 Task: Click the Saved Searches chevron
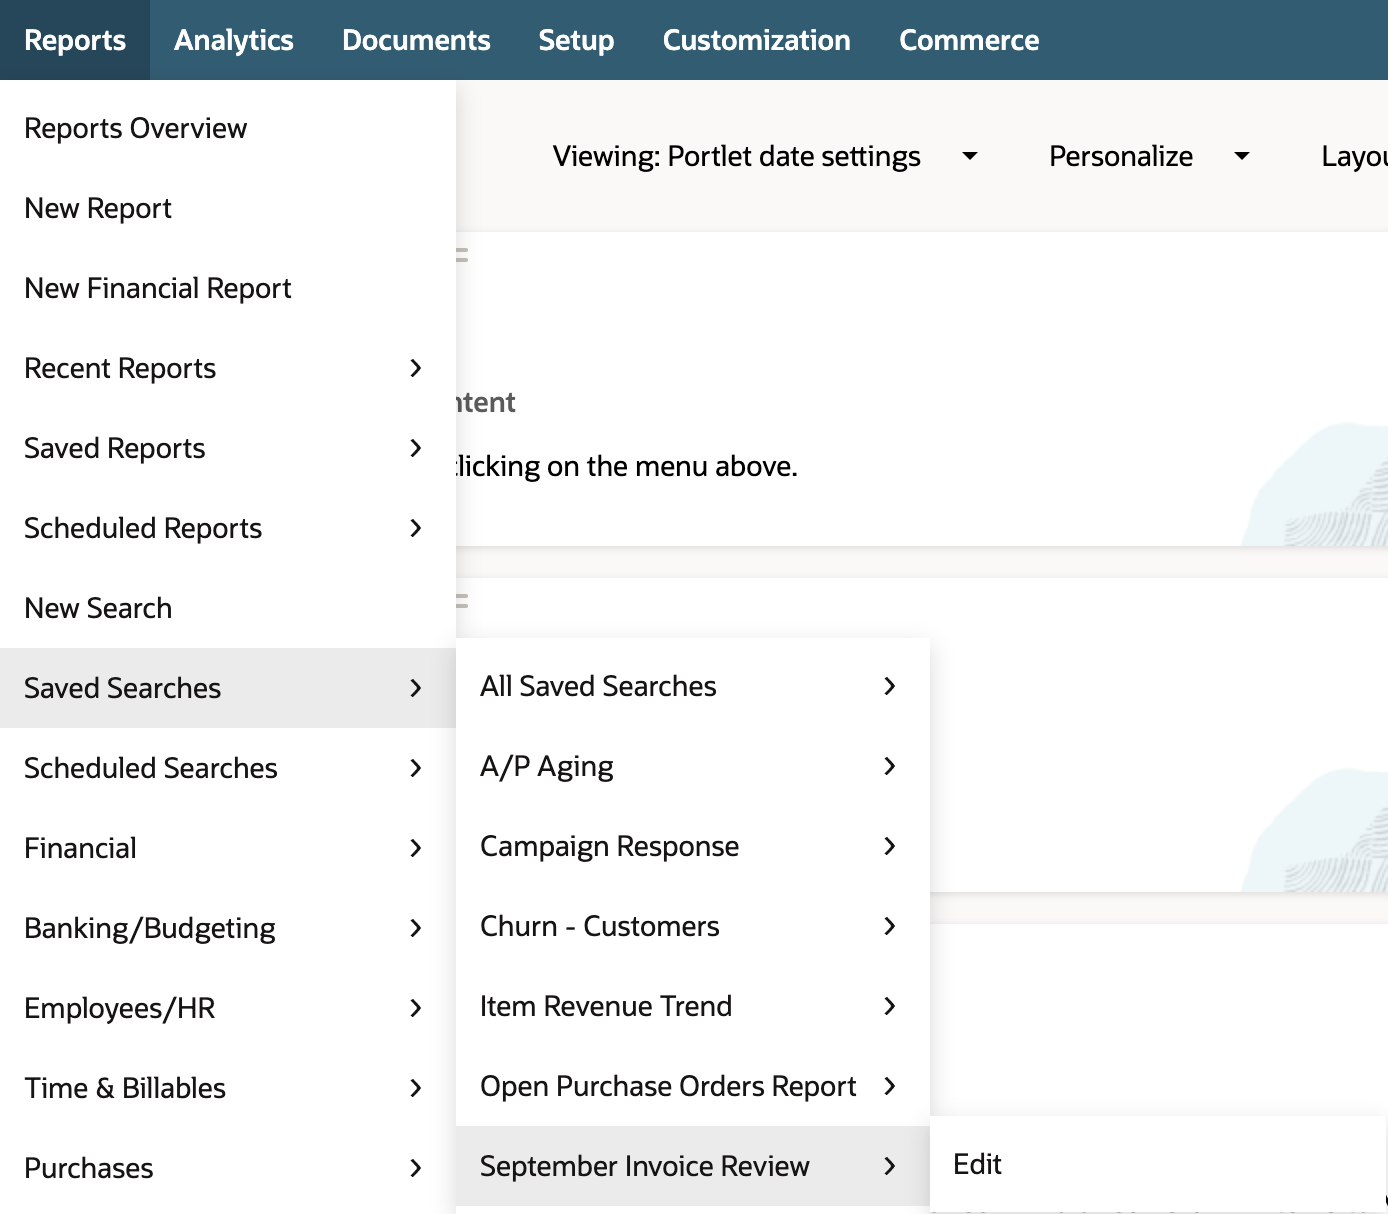[416, 688]
